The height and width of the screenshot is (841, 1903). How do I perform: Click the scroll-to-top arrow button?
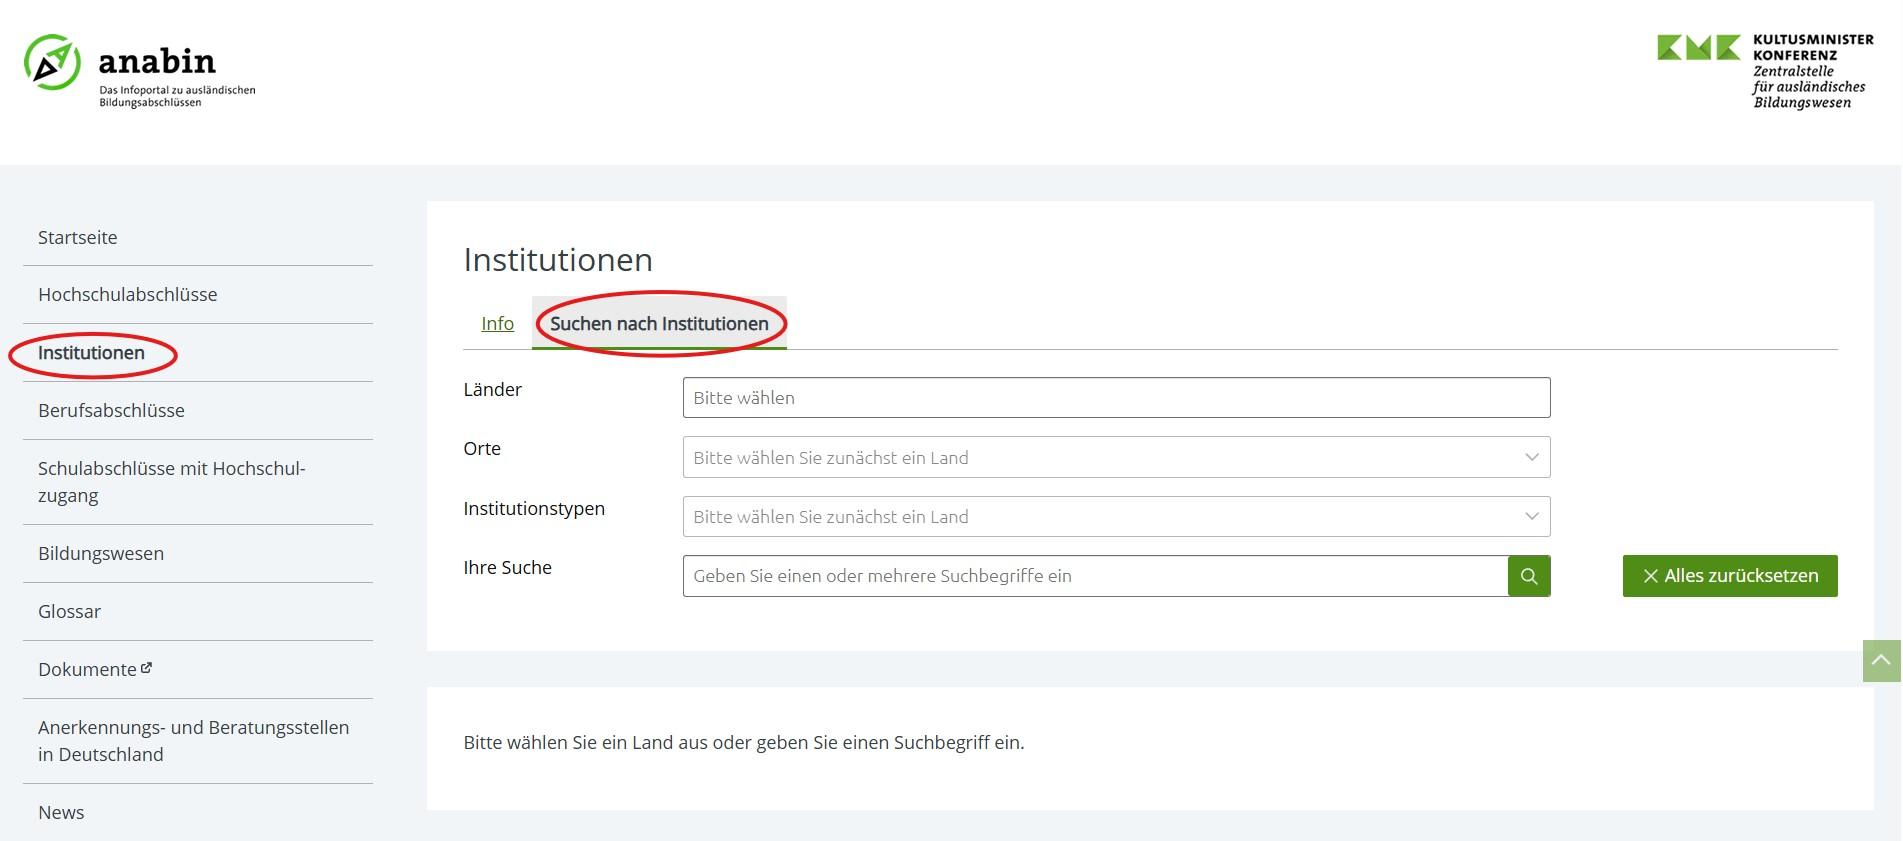click(x=1881, y=661)
